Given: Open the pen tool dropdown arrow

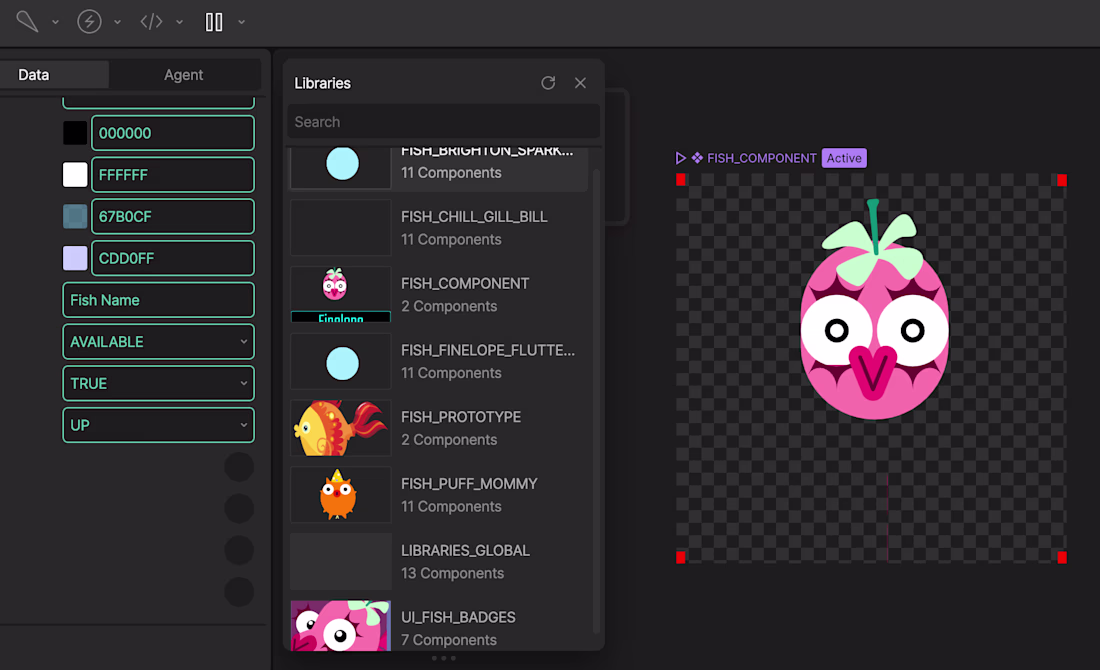Looking at the screenshot, I should click(x=55, y=22).
